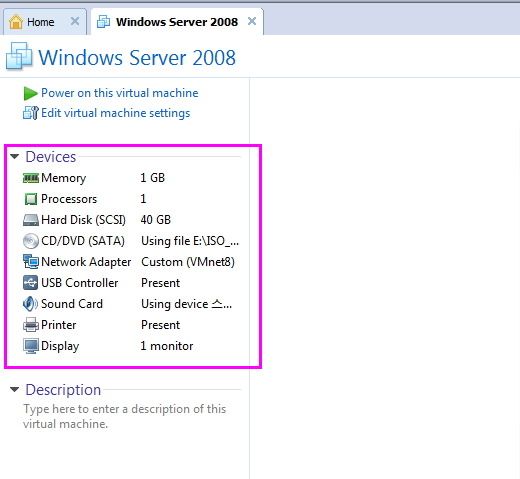The width and height of the screenshot is (520, 479).
Task: Select the Processors device label
Action: 69,199
